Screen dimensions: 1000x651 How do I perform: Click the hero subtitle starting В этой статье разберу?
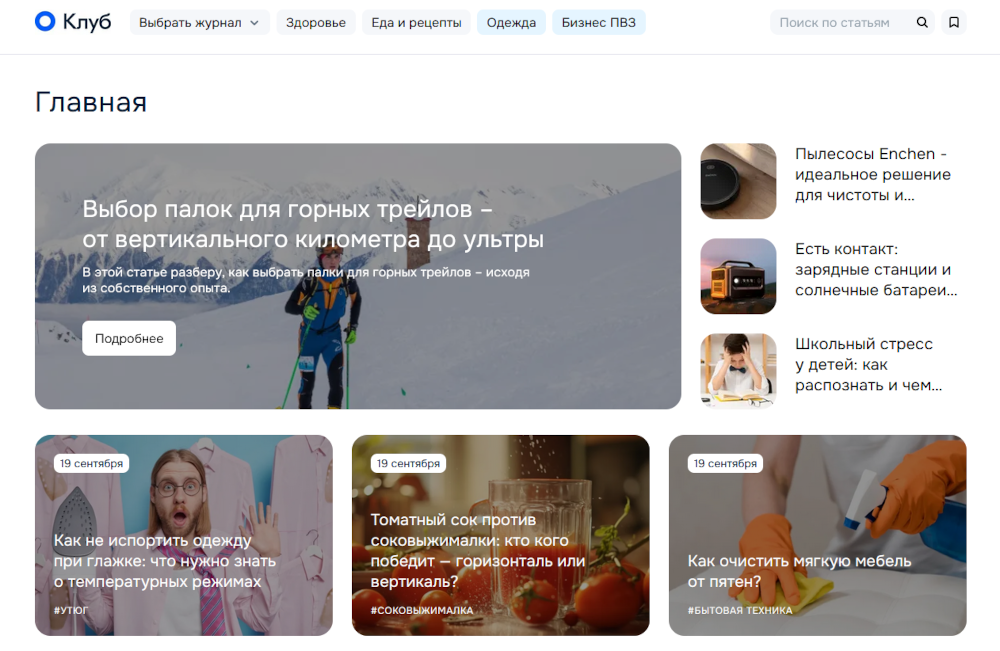306,280
